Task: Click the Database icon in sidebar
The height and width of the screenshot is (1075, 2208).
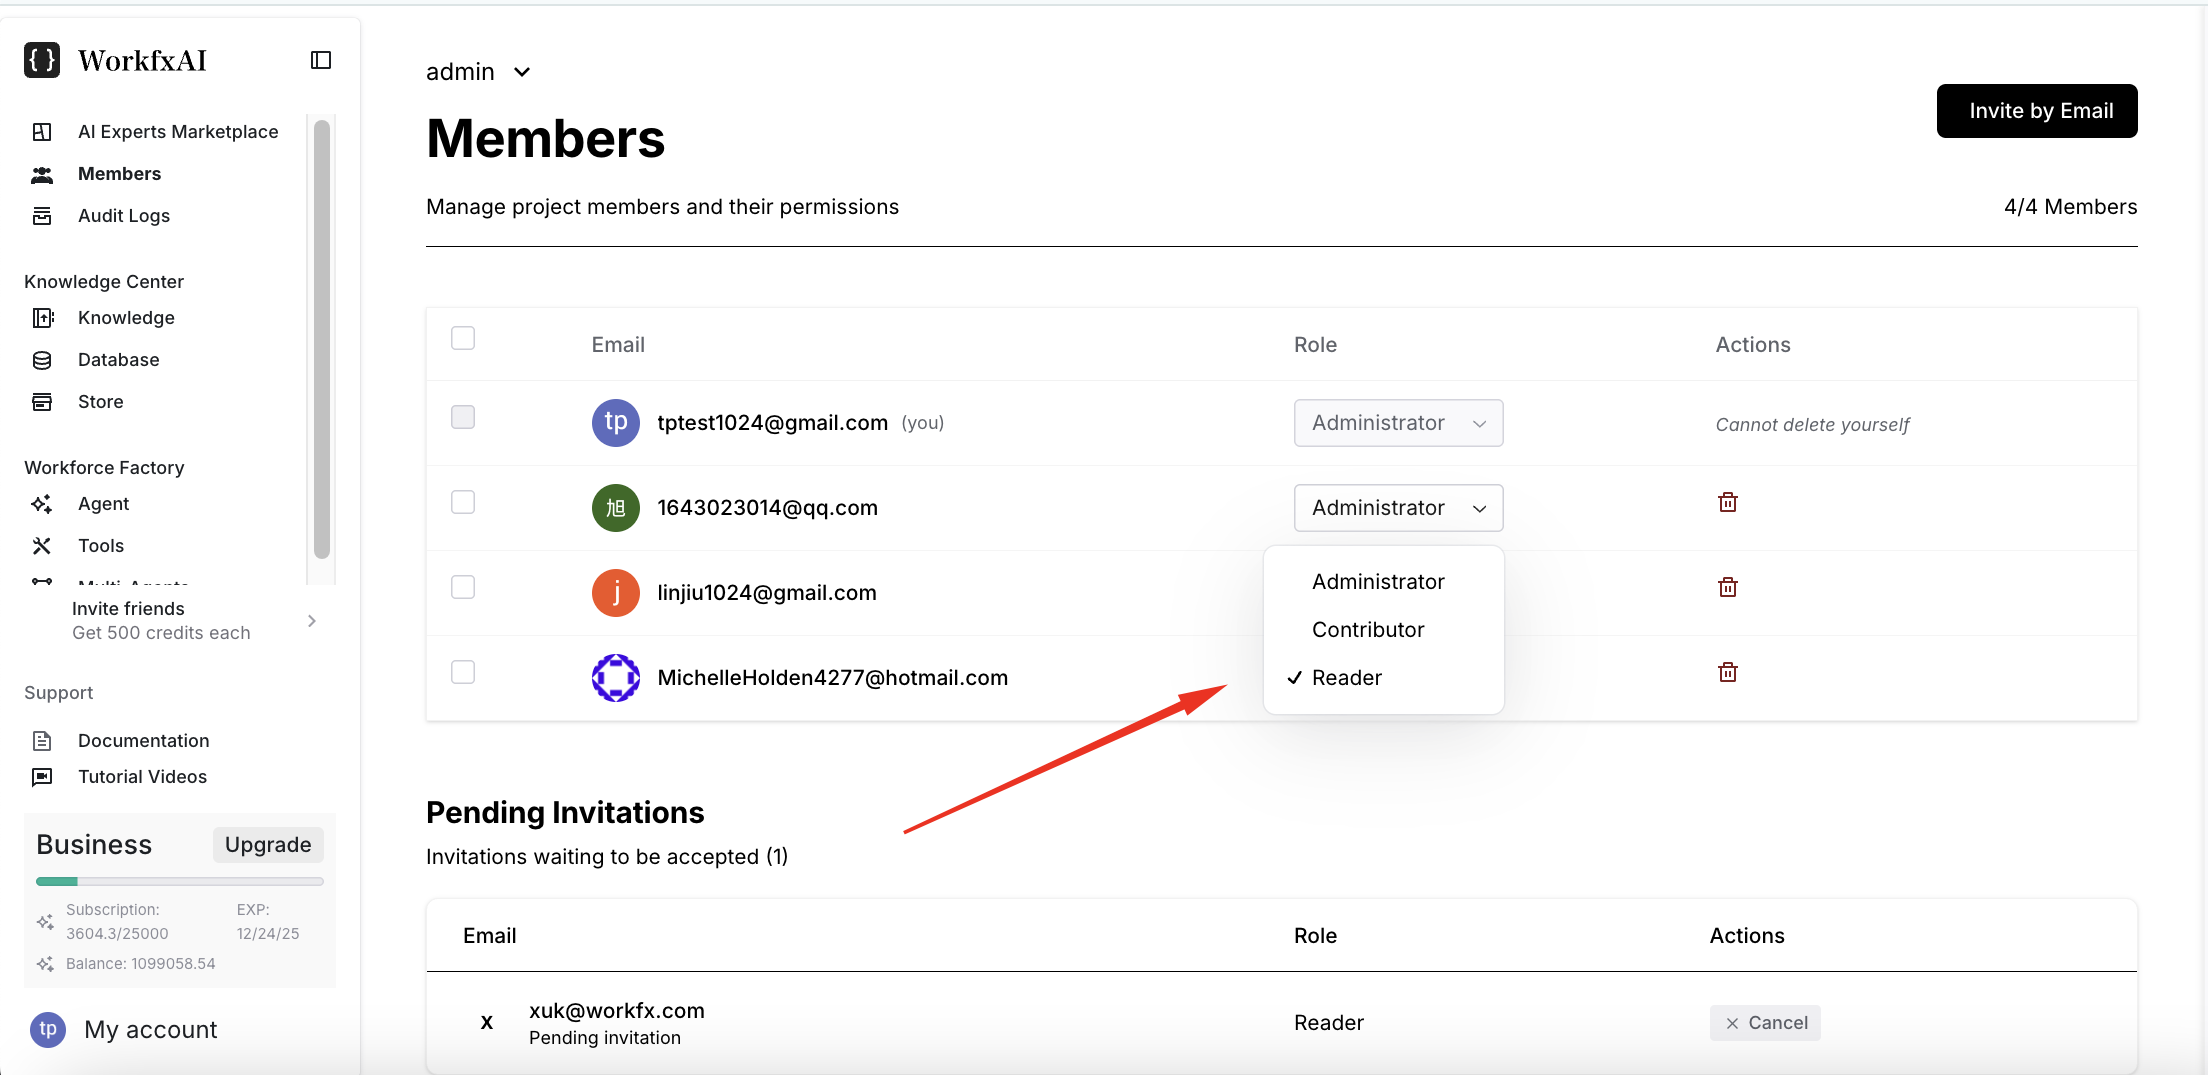Action: coord(42,360)
